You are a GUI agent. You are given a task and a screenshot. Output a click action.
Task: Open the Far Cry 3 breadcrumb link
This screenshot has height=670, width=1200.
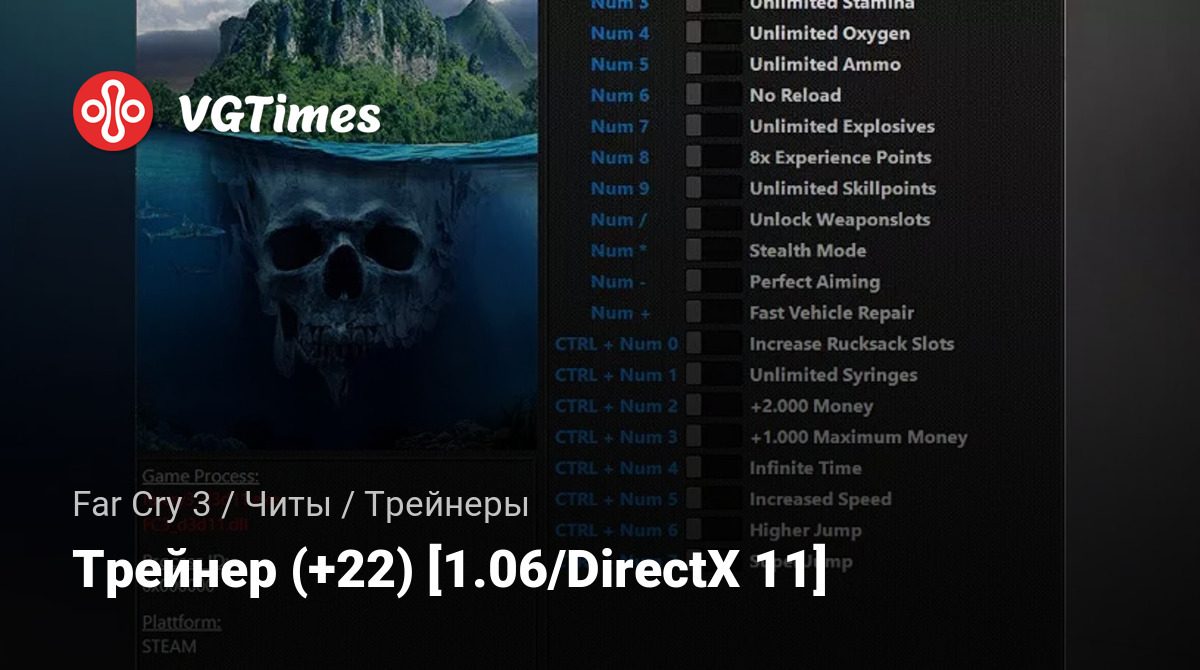click(x=141, y=506)
